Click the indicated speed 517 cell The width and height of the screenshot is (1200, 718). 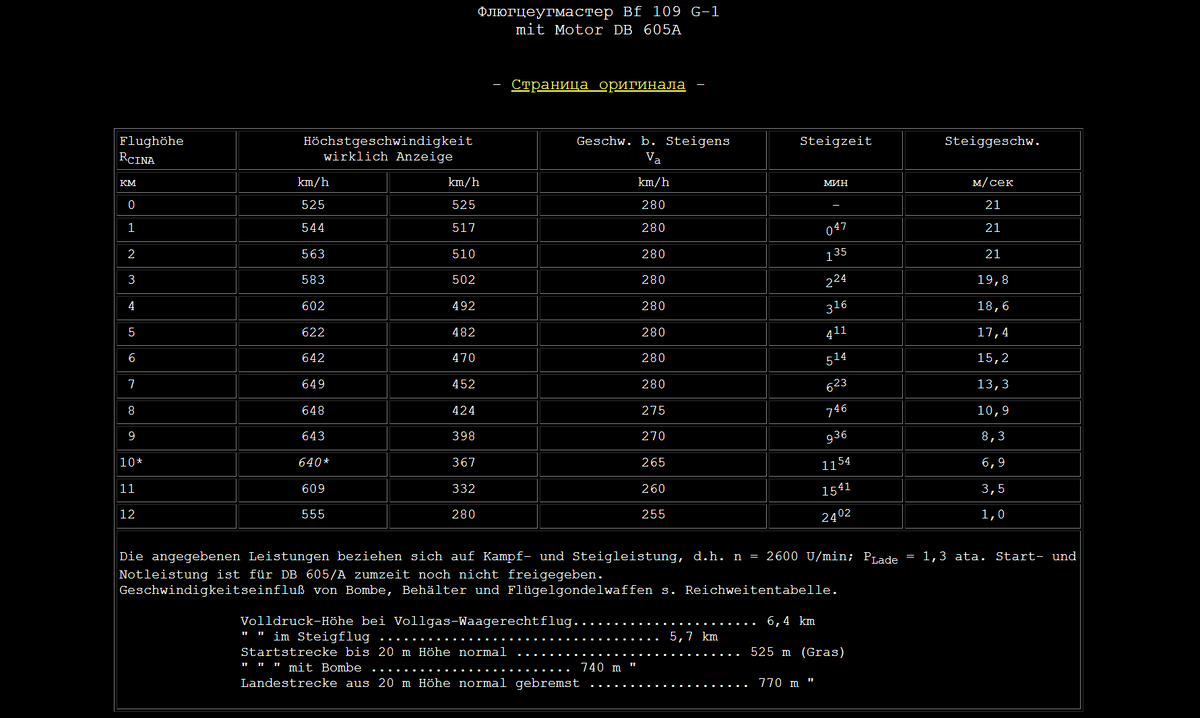click(x=463, y=229)
